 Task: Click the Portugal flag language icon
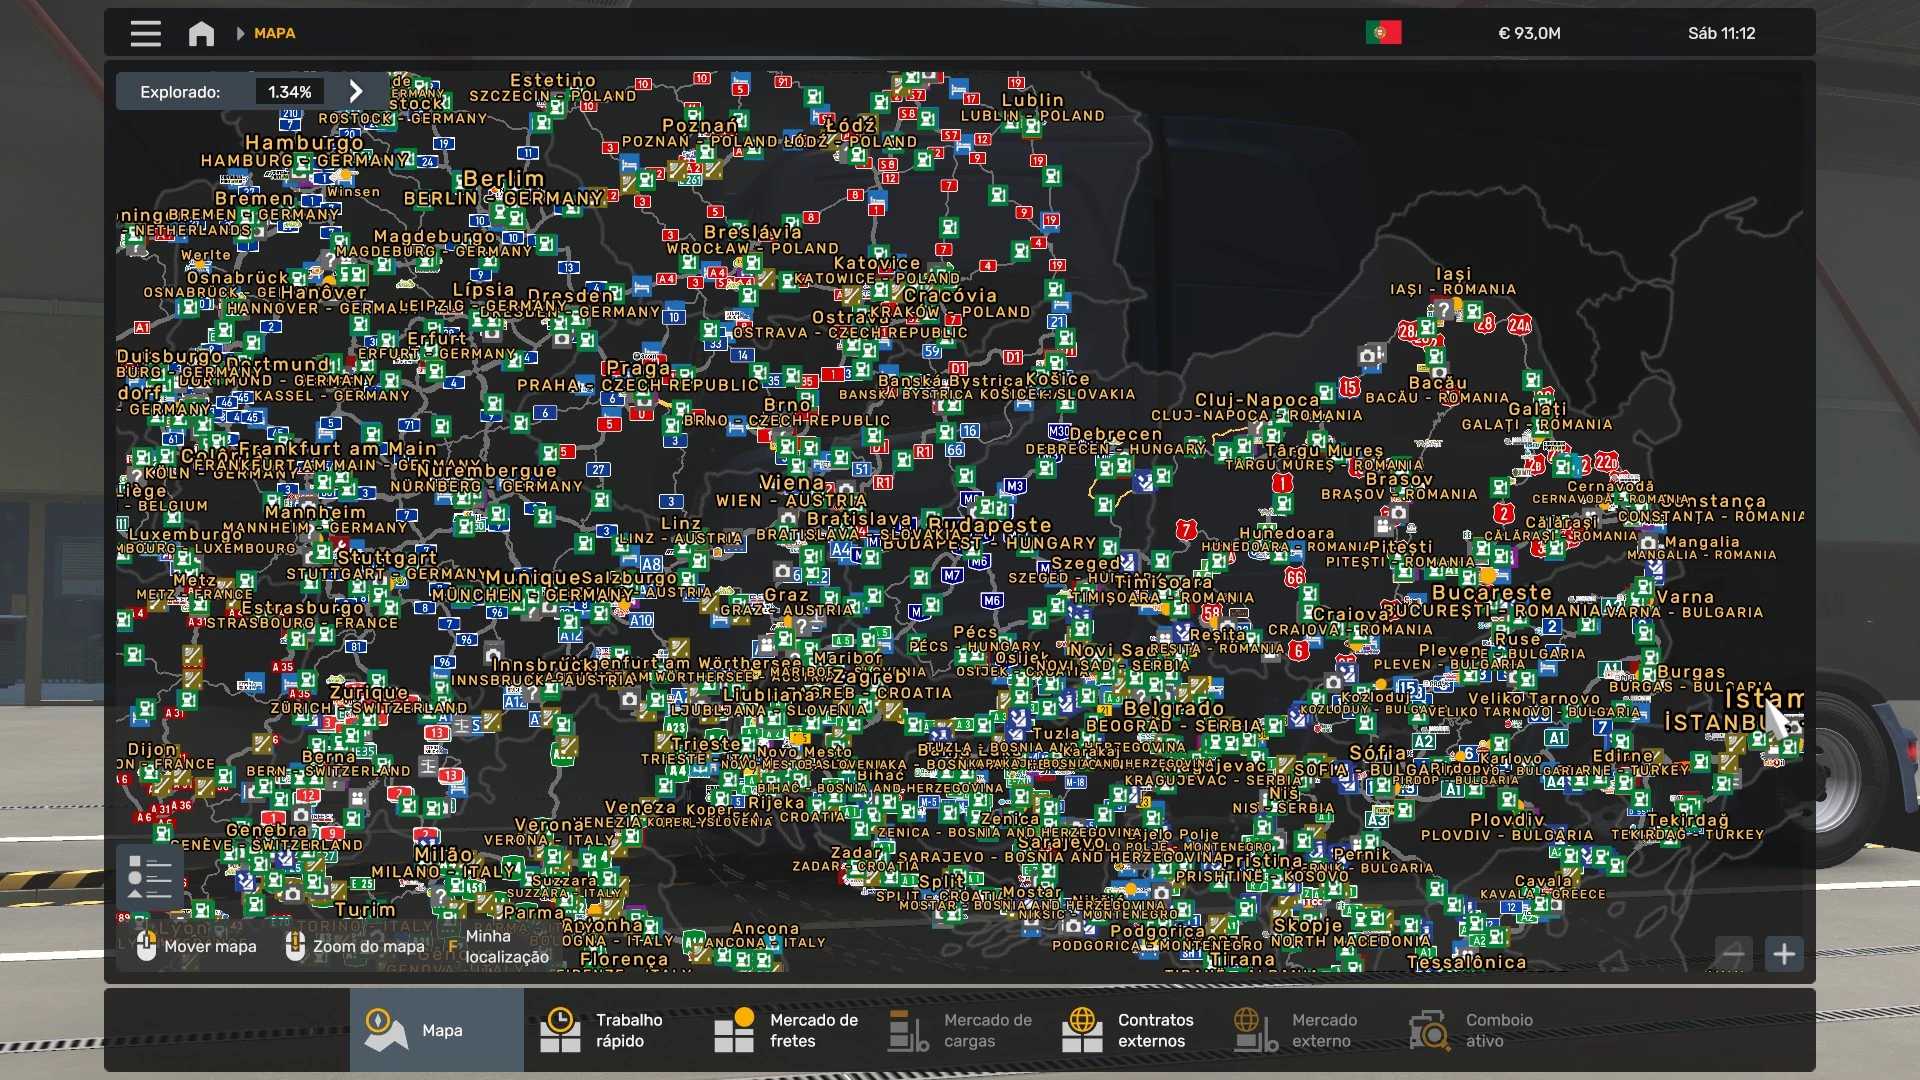point(1383,33)
